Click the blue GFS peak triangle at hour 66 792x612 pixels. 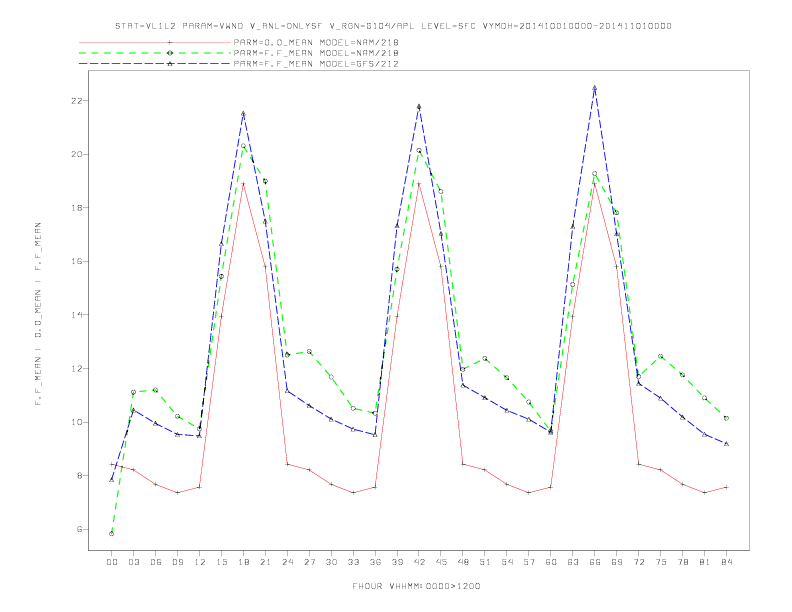tap(595, 88)
